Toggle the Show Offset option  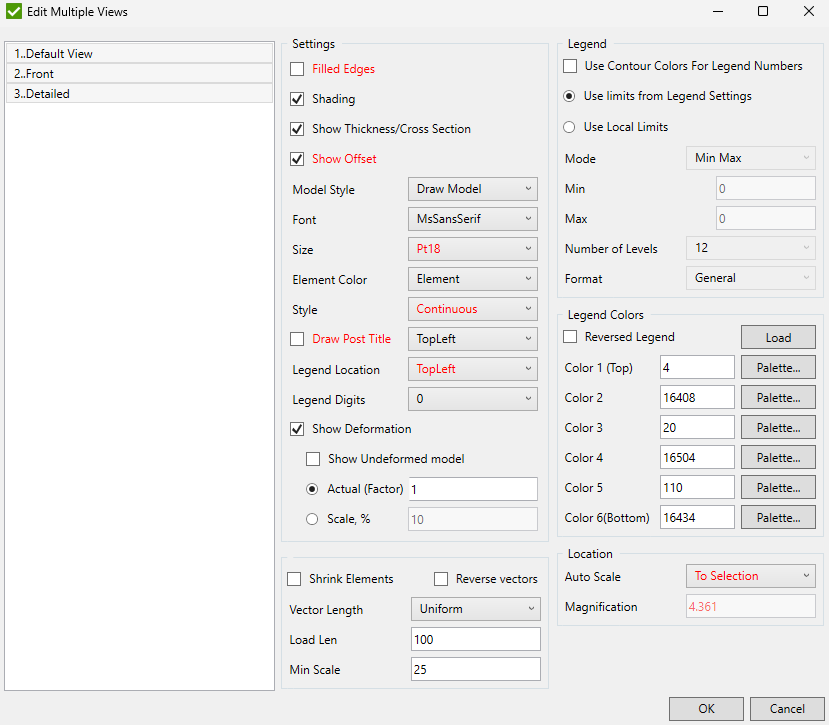click(296, 158)
